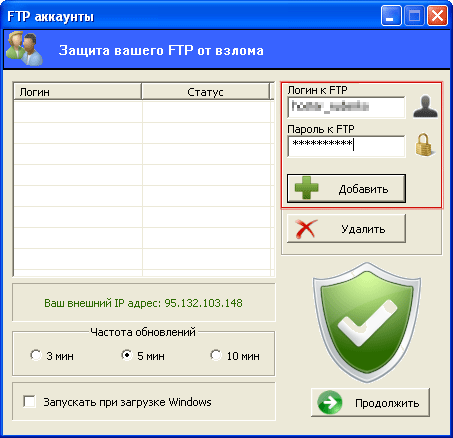The height and width of the screenshot is (438, 453).
Task: Click the golden padlock icon
Action: point(425,145)
